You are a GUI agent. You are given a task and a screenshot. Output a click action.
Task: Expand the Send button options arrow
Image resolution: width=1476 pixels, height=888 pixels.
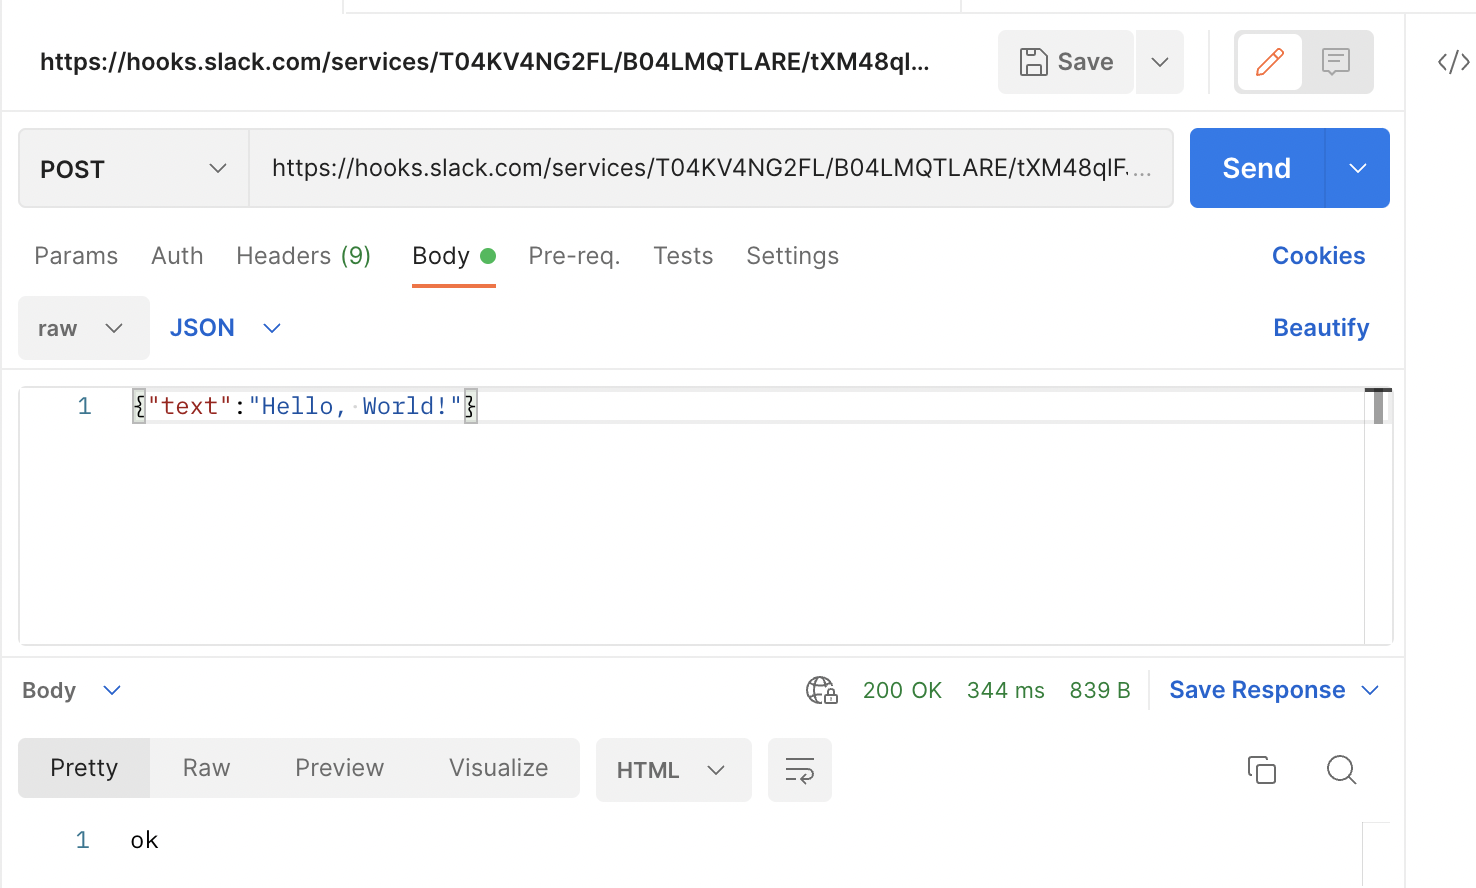coord(1358,168)
